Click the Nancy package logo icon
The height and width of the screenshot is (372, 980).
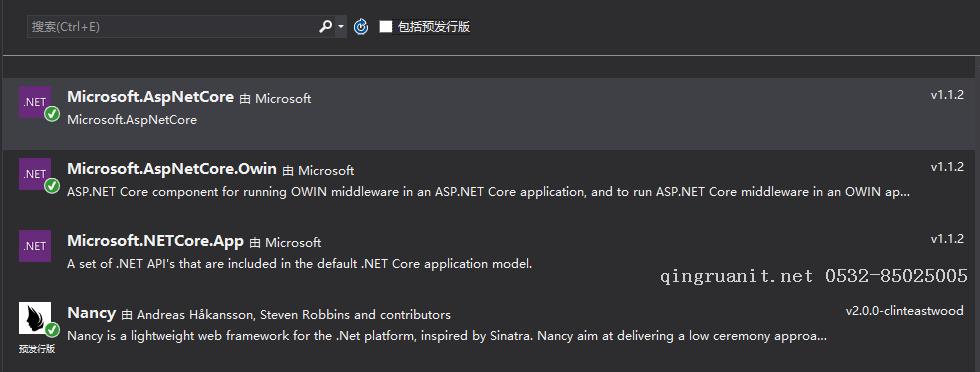click(x=35, y=318)
